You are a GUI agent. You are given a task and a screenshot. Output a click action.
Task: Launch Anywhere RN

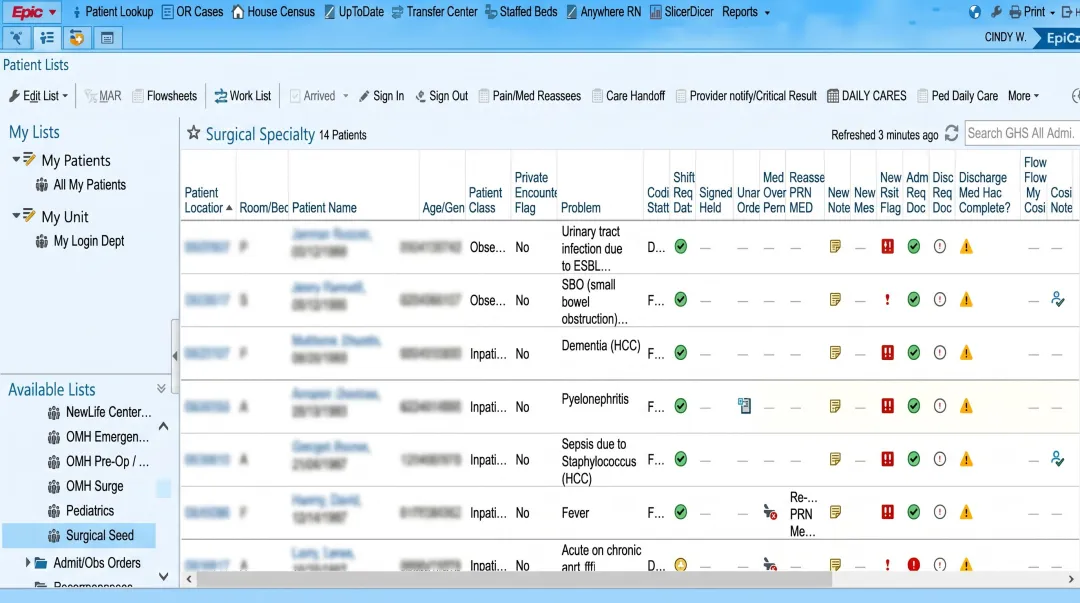click(x=603, y=12)
